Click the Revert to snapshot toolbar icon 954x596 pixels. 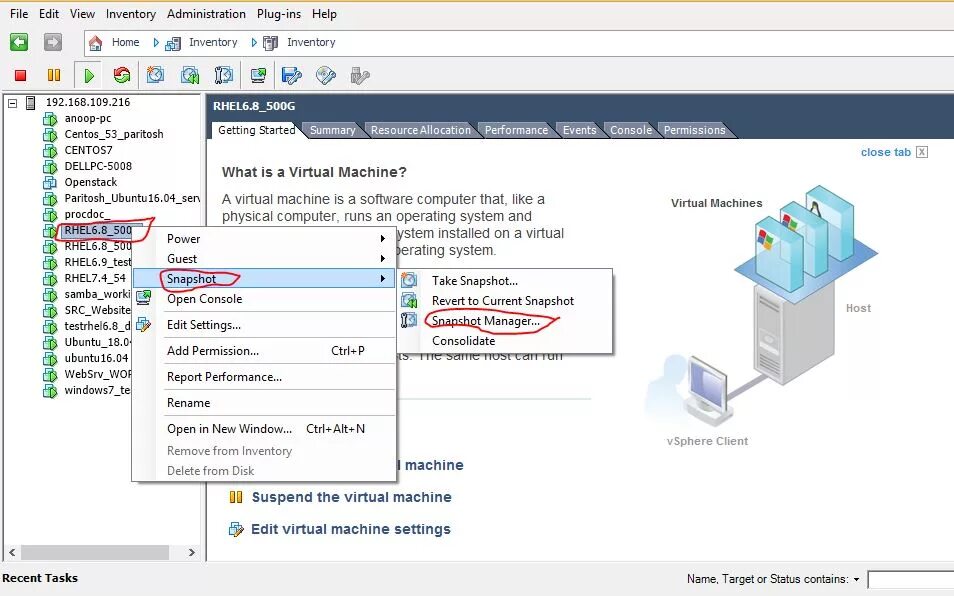pos(190,75)
